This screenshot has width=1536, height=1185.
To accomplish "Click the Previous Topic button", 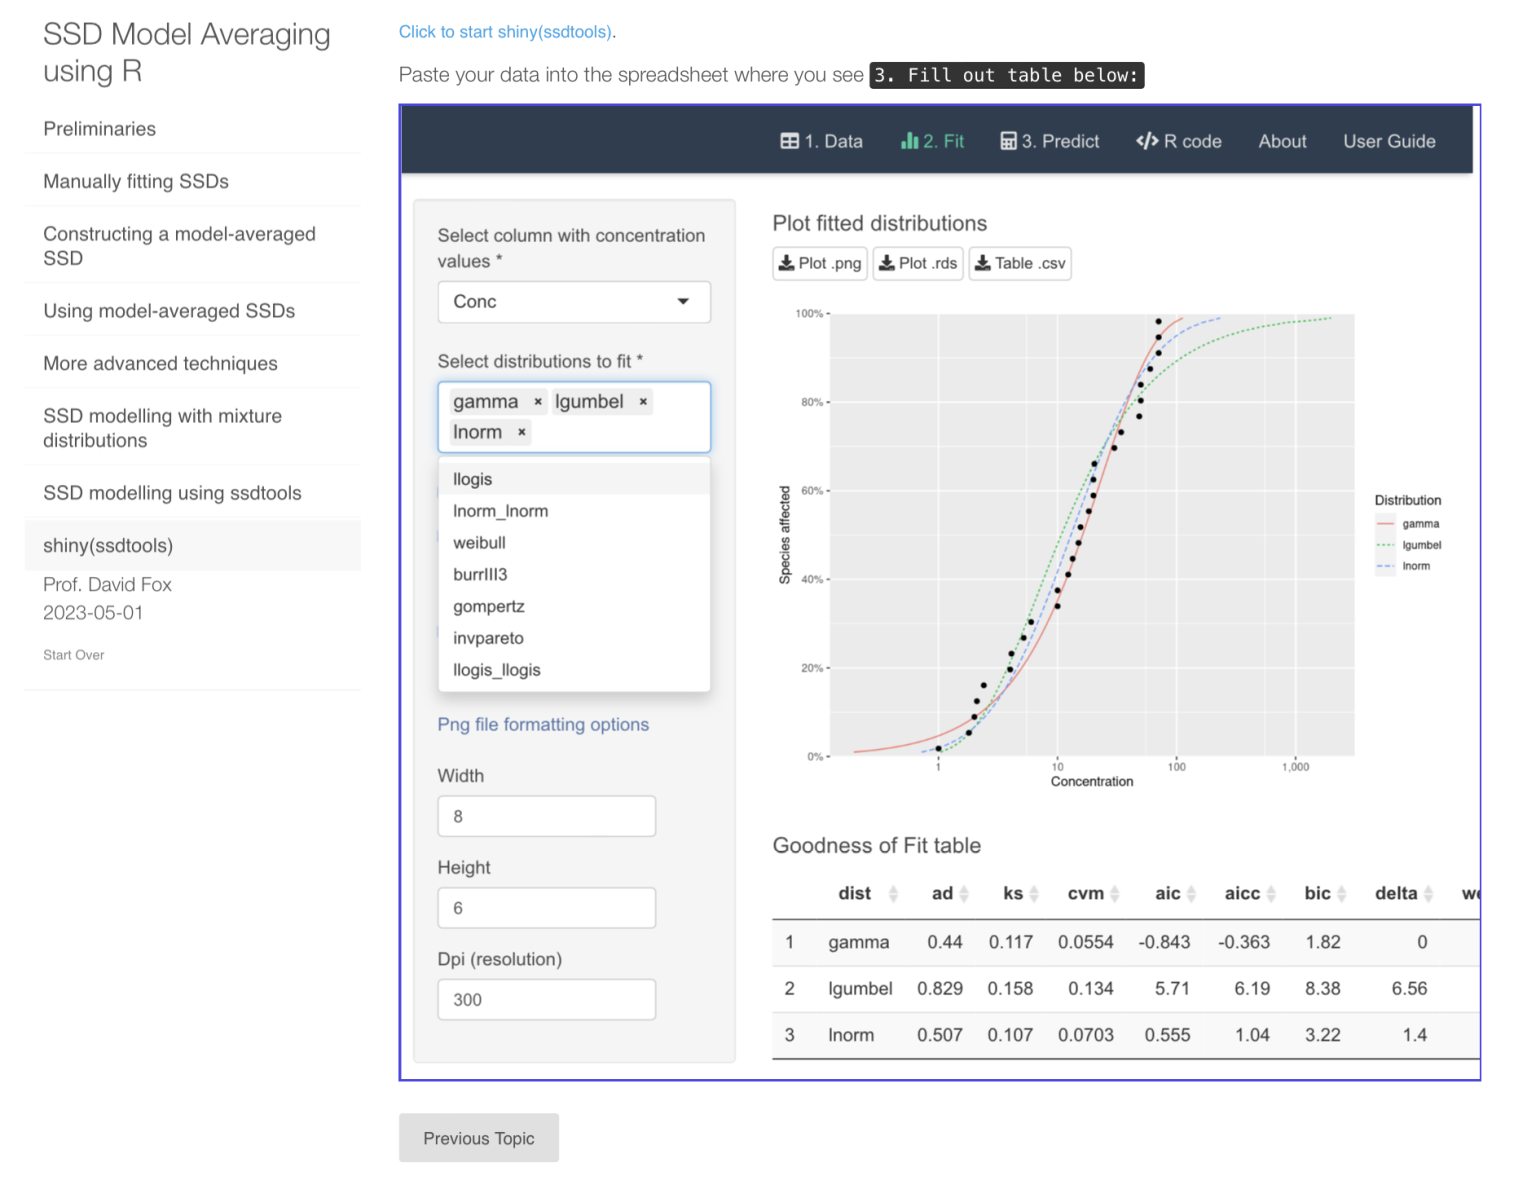I will tap(478, 1137).
